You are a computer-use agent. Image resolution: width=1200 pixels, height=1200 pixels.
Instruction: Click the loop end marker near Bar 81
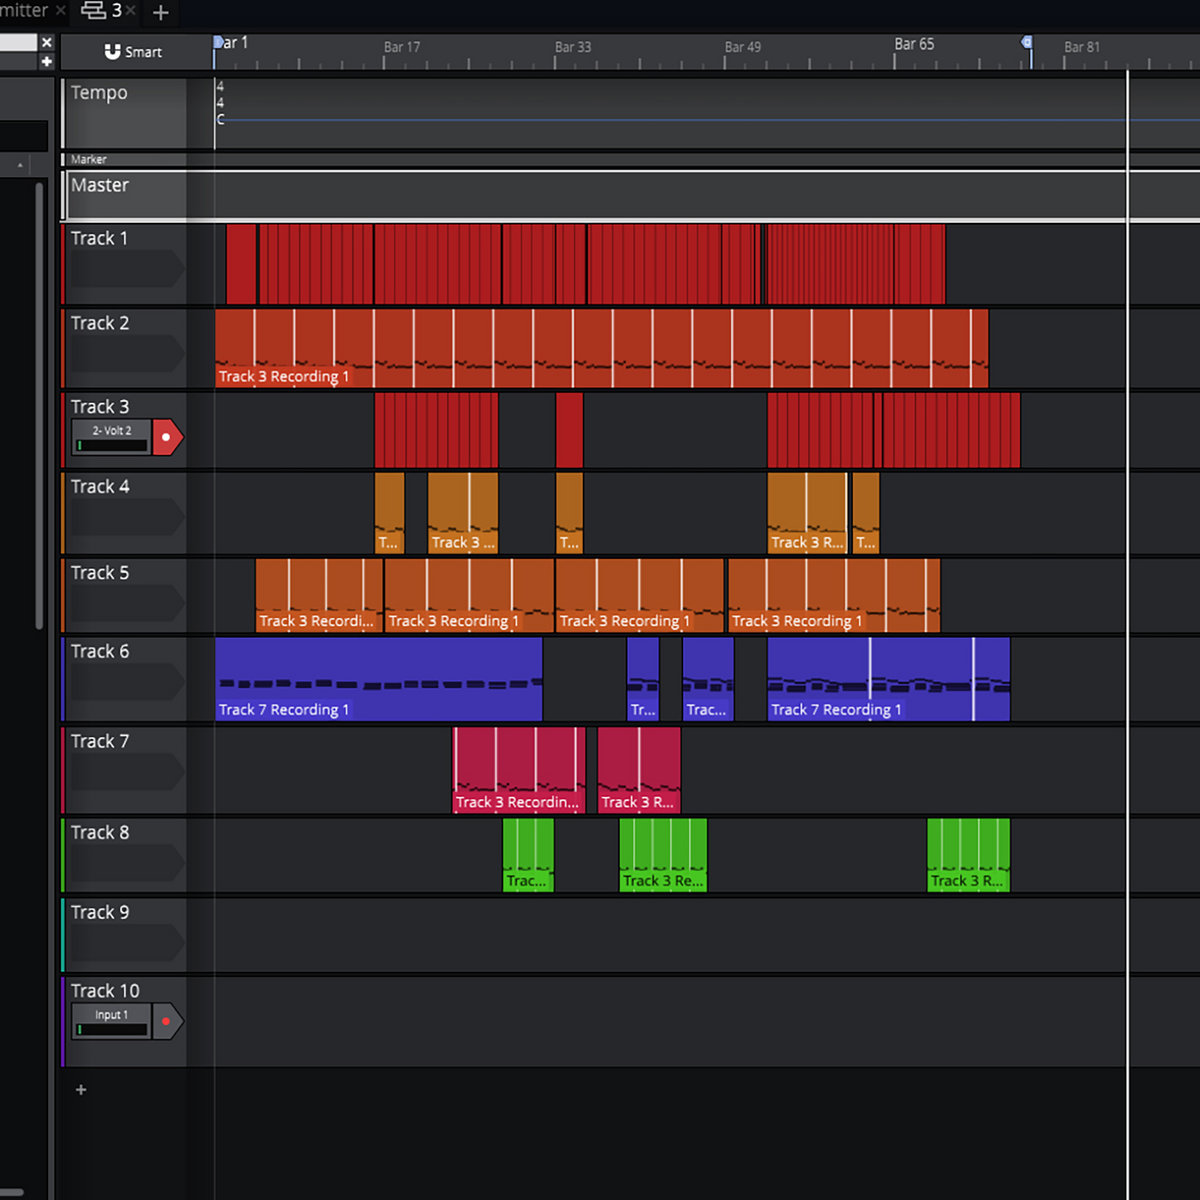(x=1027, y=43)
